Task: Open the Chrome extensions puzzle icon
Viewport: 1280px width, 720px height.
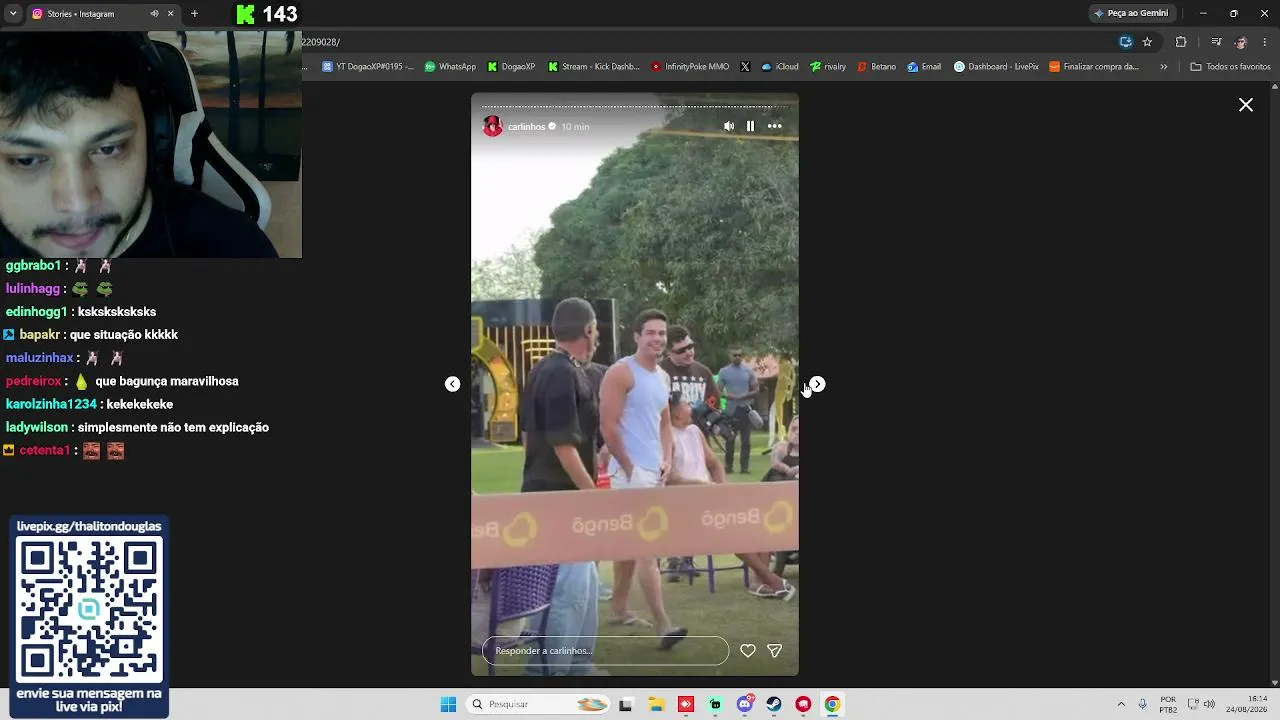Action: click(1181, 42)
